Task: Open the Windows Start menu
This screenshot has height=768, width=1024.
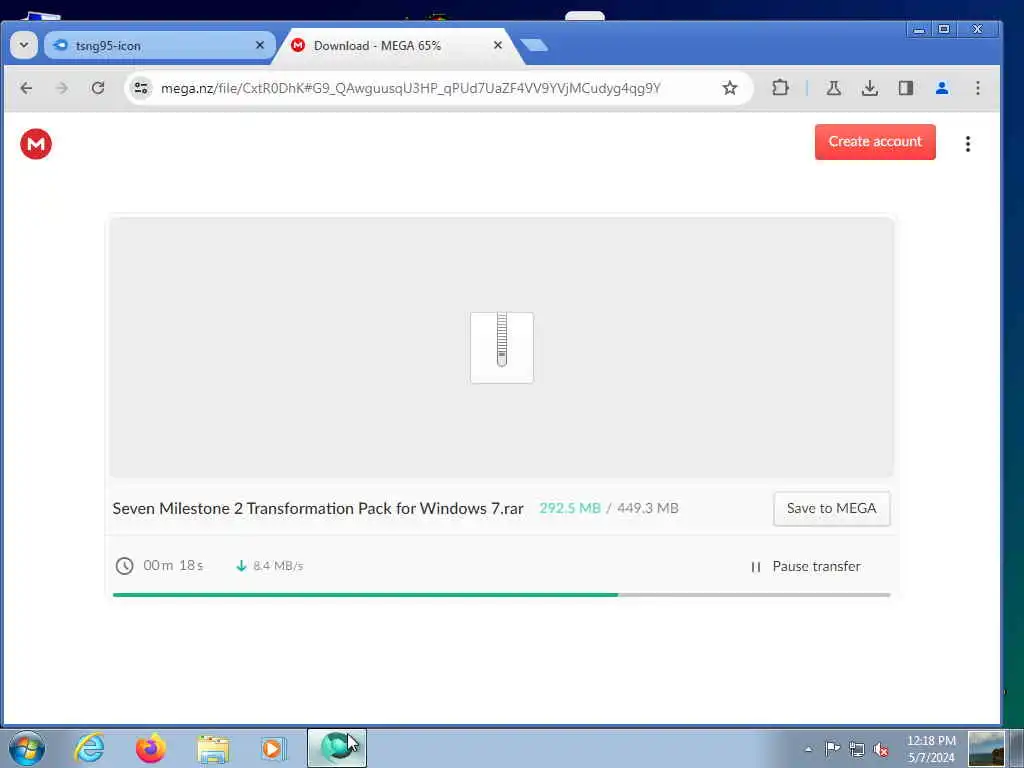Action: pos(27,748)
